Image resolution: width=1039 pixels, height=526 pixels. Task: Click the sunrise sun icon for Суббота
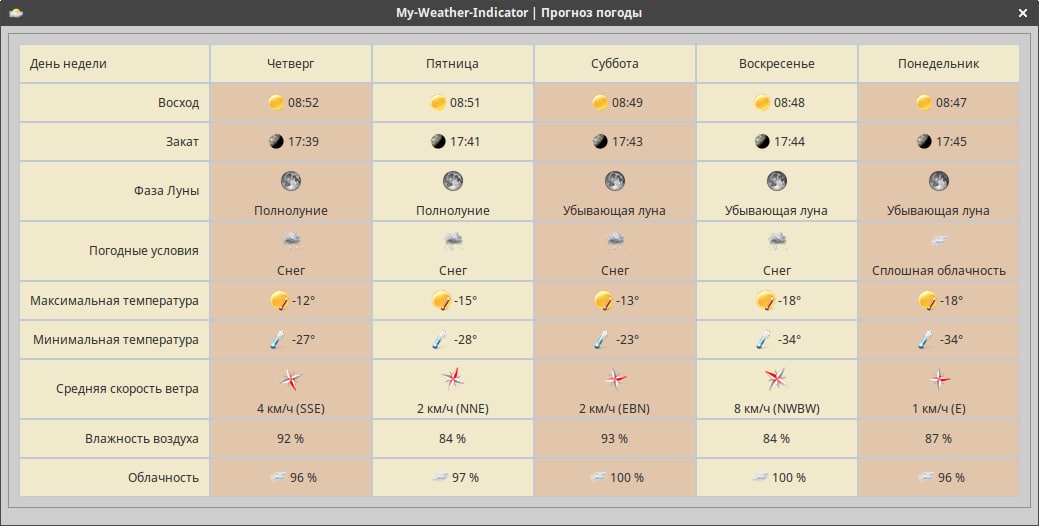coord(600,102)
